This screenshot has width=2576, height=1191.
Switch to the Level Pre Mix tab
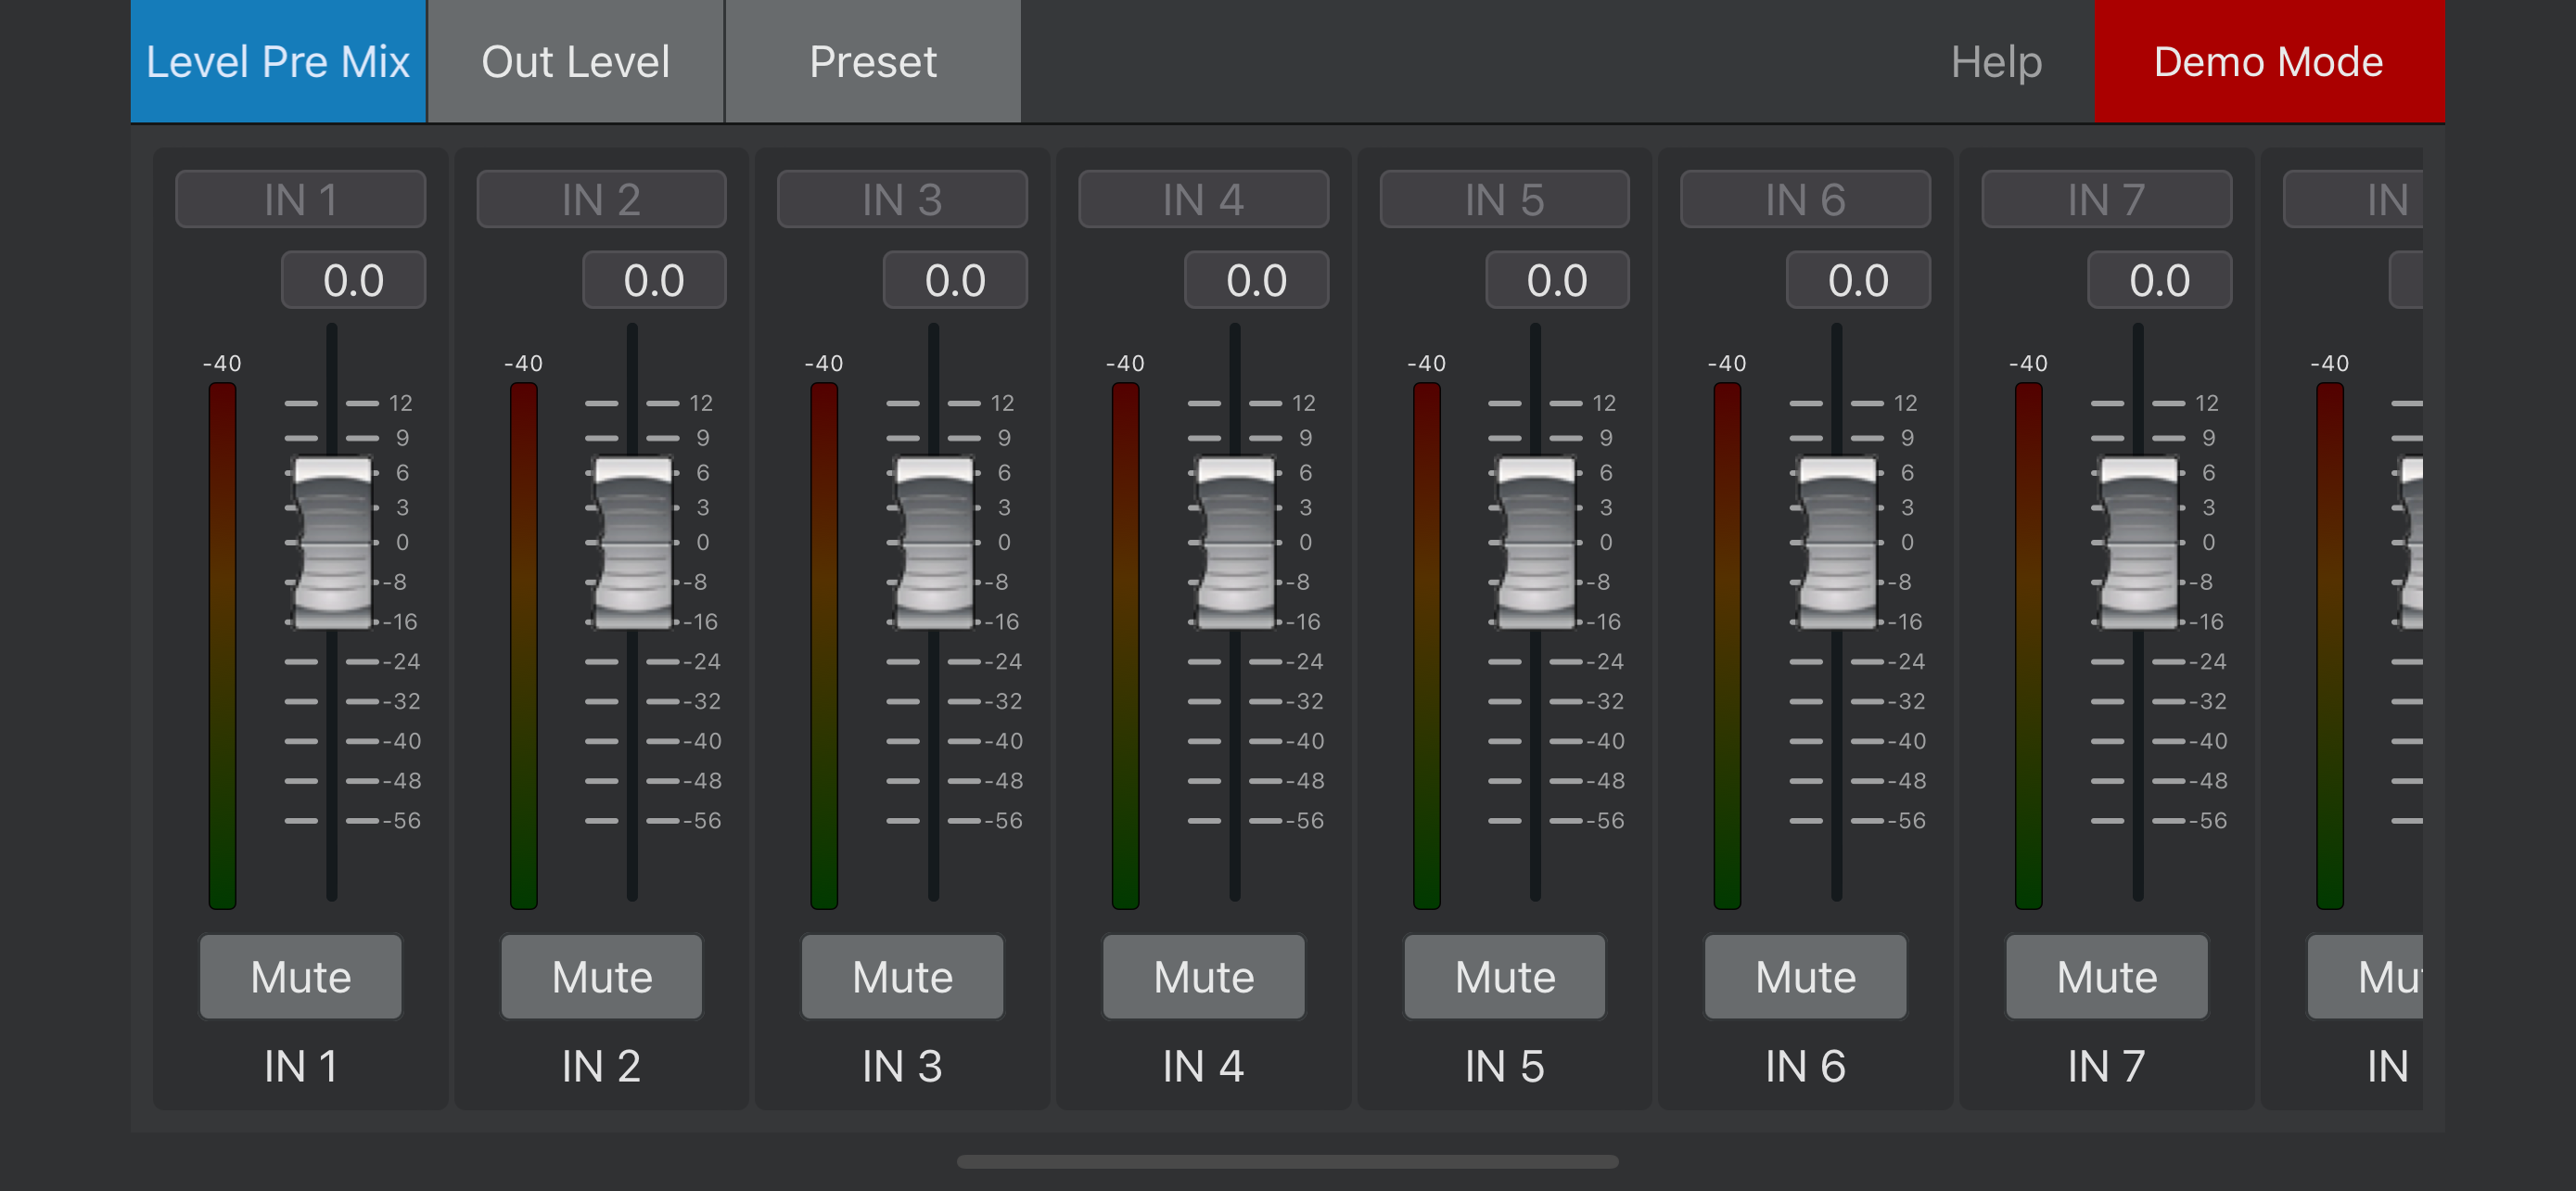point(278,61)
